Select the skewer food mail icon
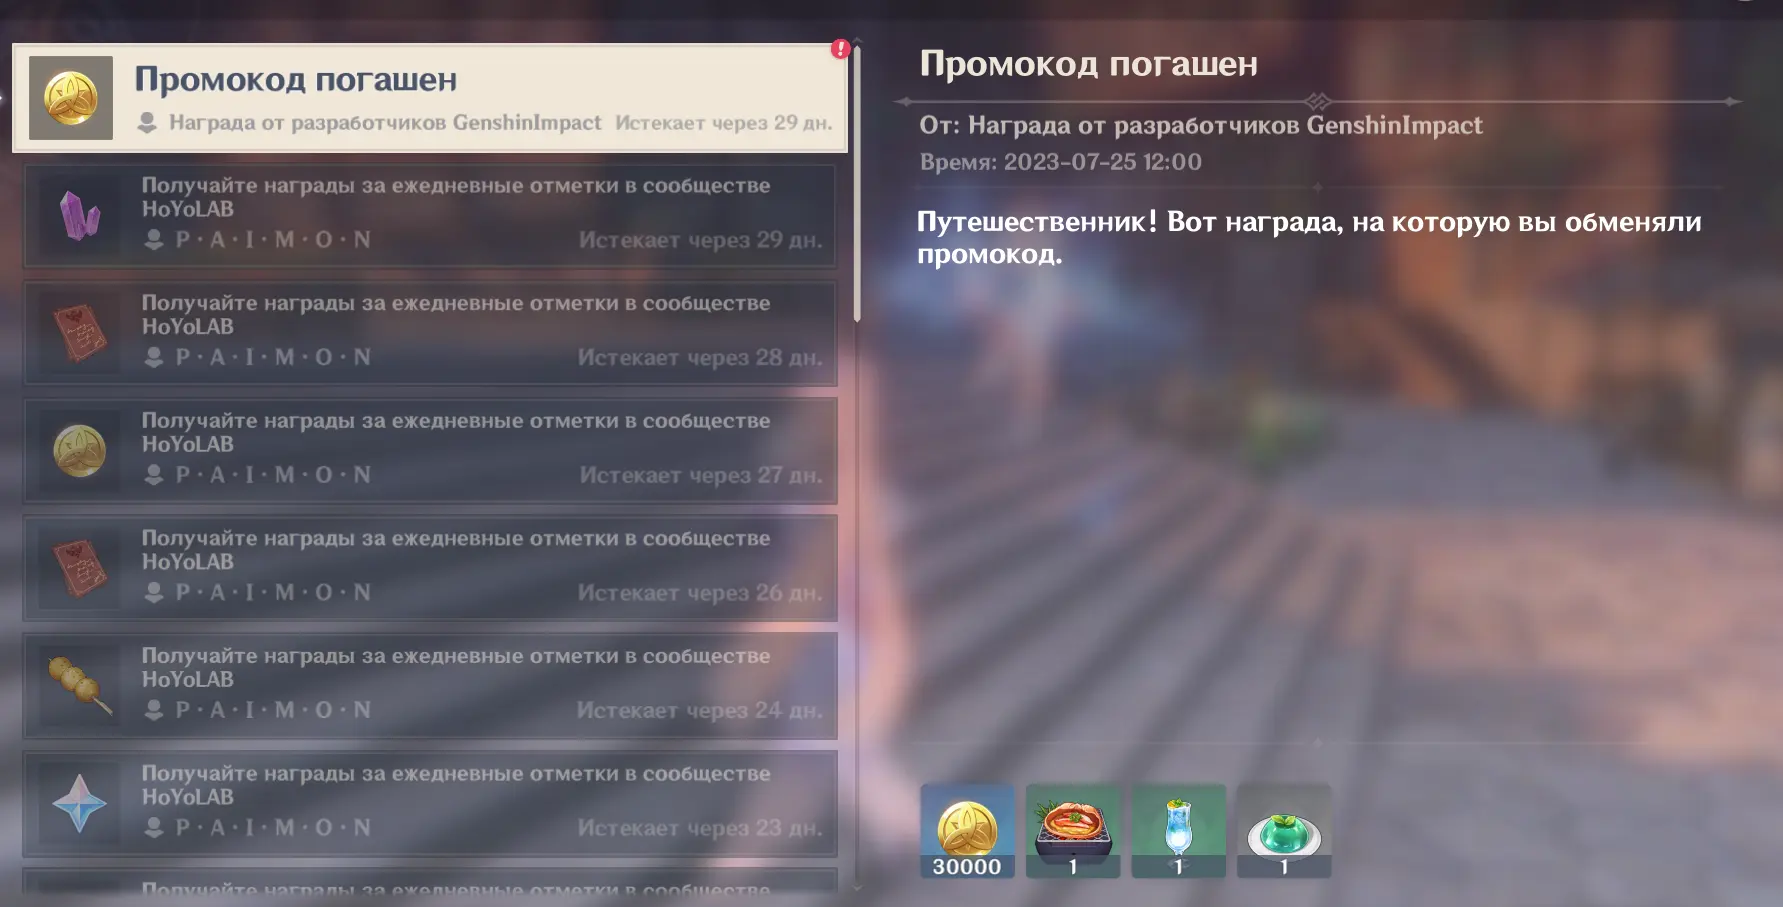This screenshot has width=1783, height=907. click(80, 685)
